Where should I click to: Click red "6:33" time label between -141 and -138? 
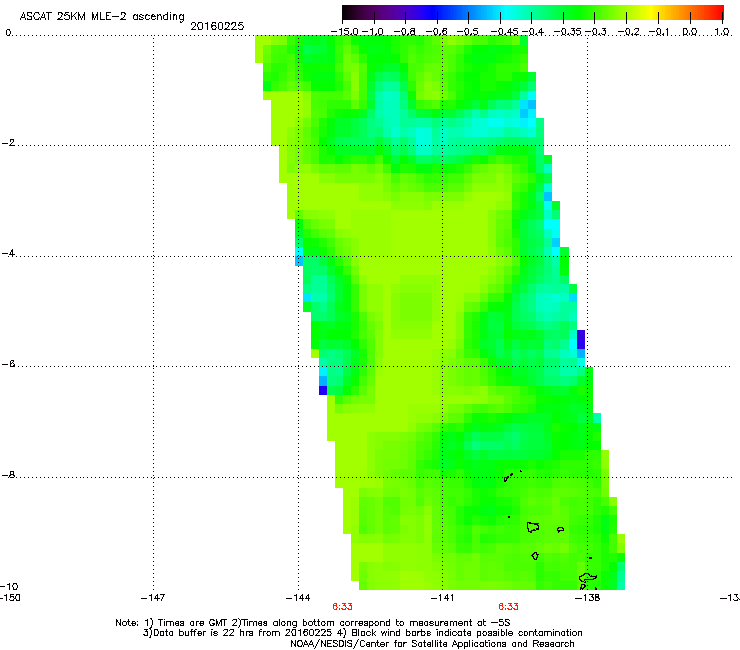(x=508, y=607)
